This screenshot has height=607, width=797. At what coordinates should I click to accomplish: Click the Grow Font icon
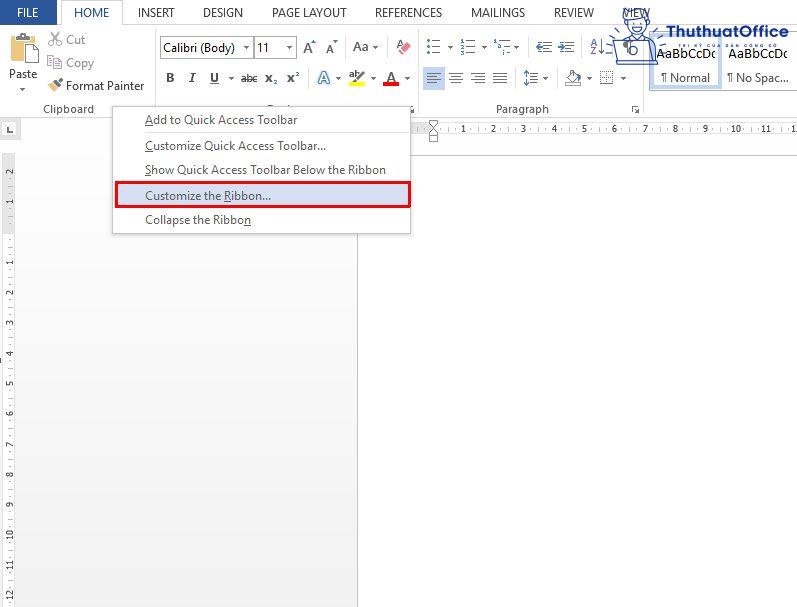(309, 48)
